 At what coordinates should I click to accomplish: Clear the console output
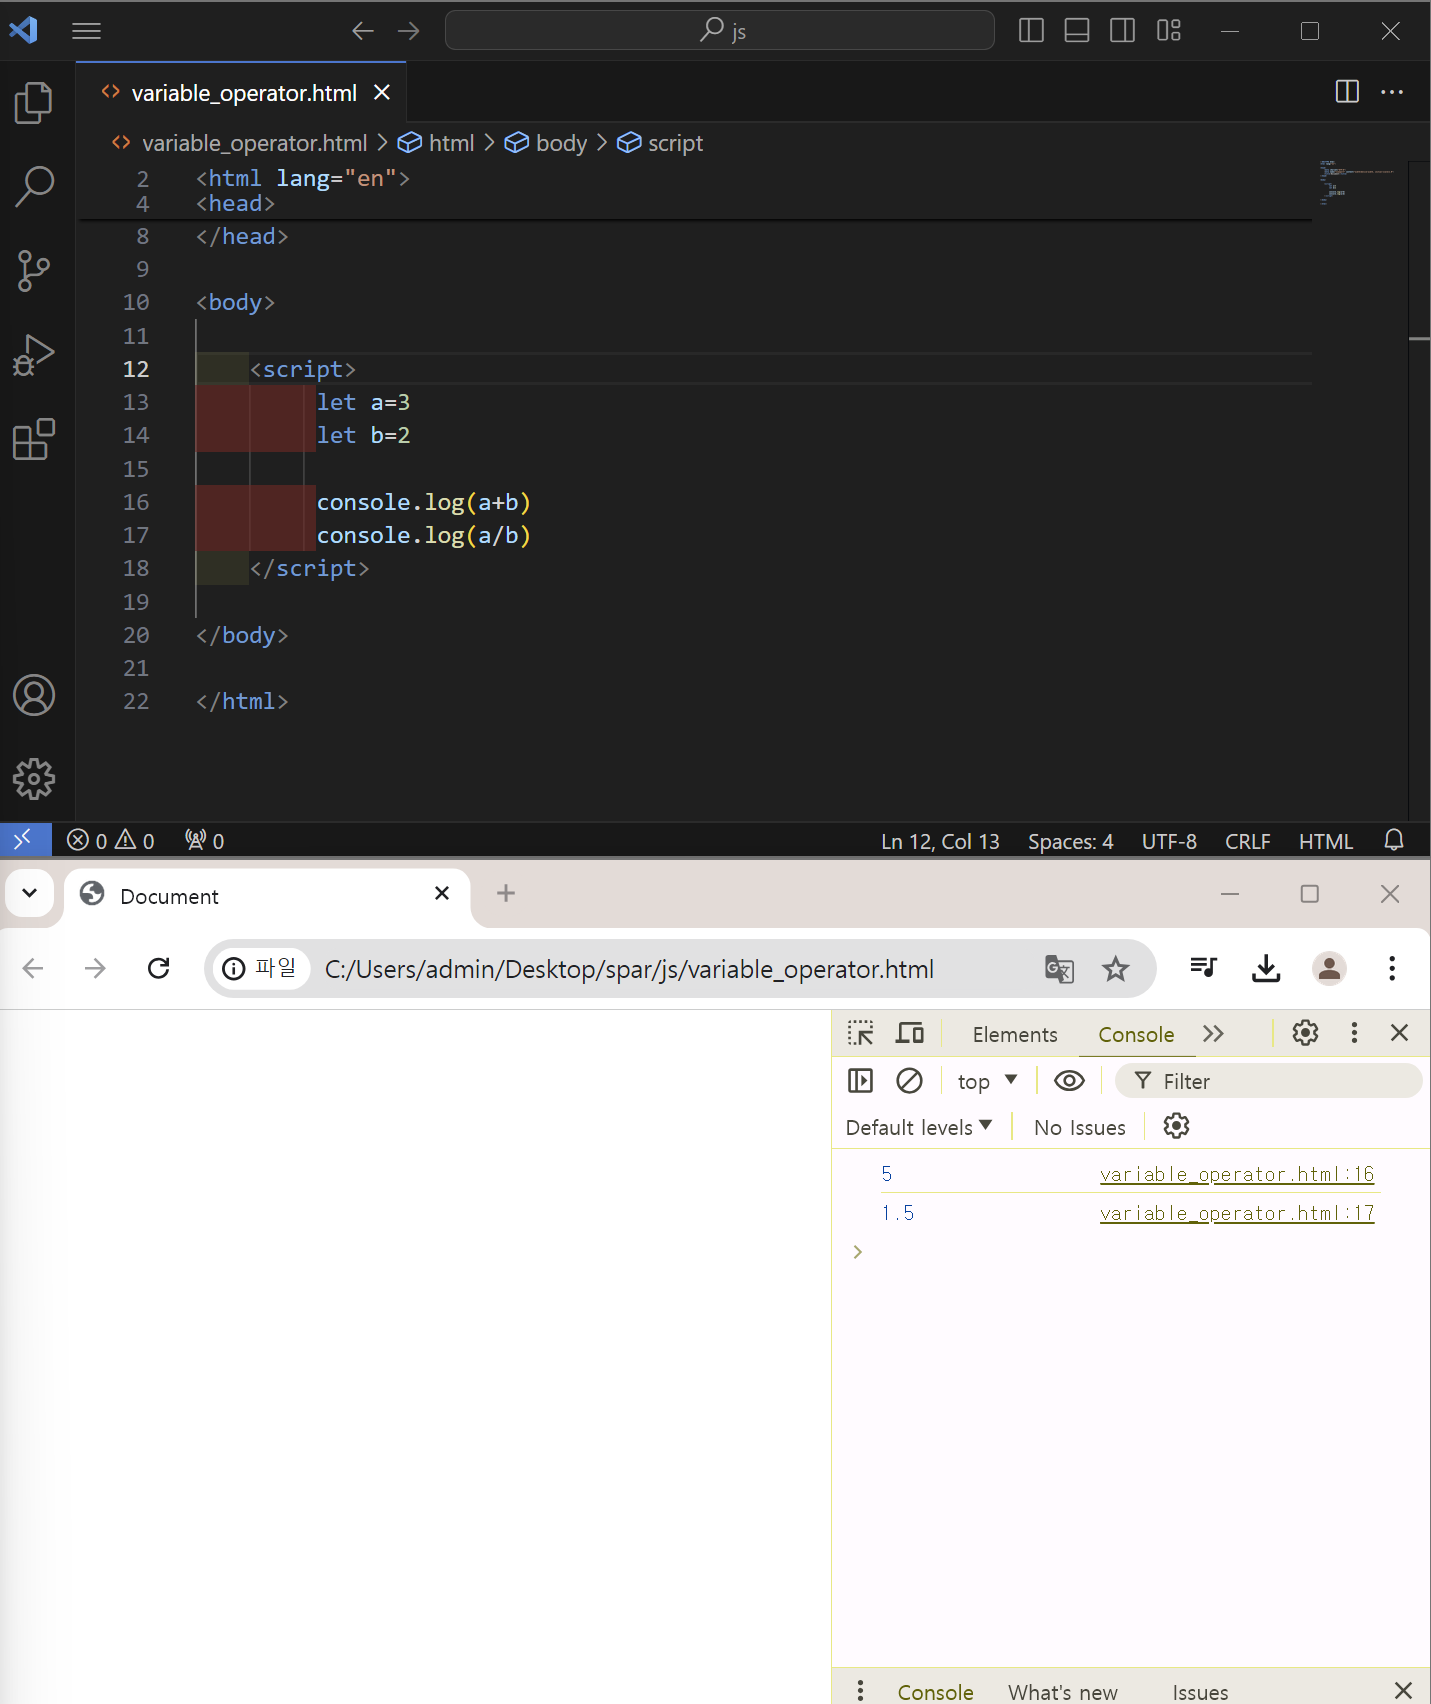click(909, 1081)
